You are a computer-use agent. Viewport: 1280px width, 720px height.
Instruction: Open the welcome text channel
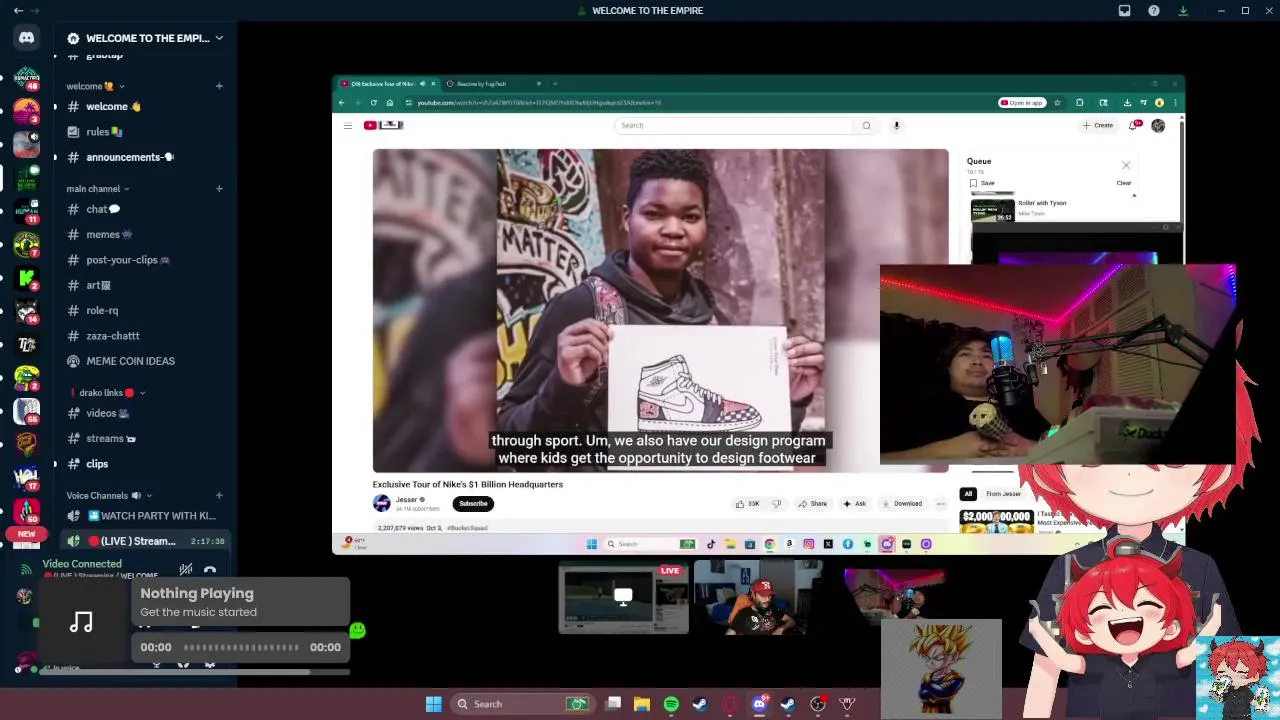click(145, 107)
